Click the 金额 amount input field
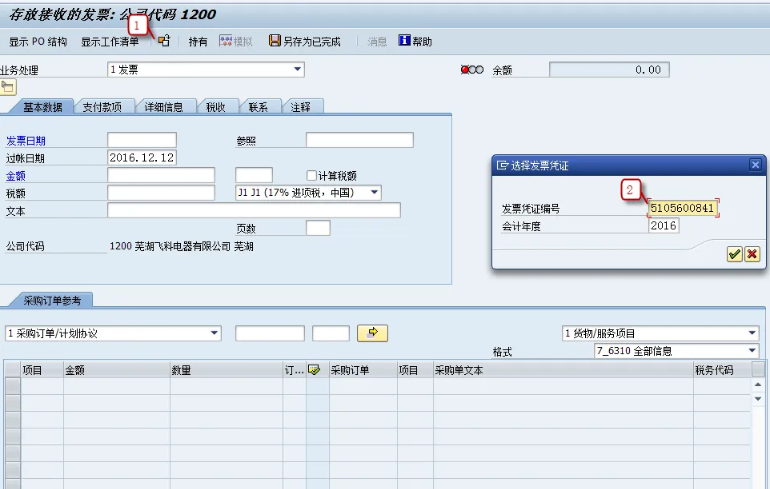 (x=161, y=175)
